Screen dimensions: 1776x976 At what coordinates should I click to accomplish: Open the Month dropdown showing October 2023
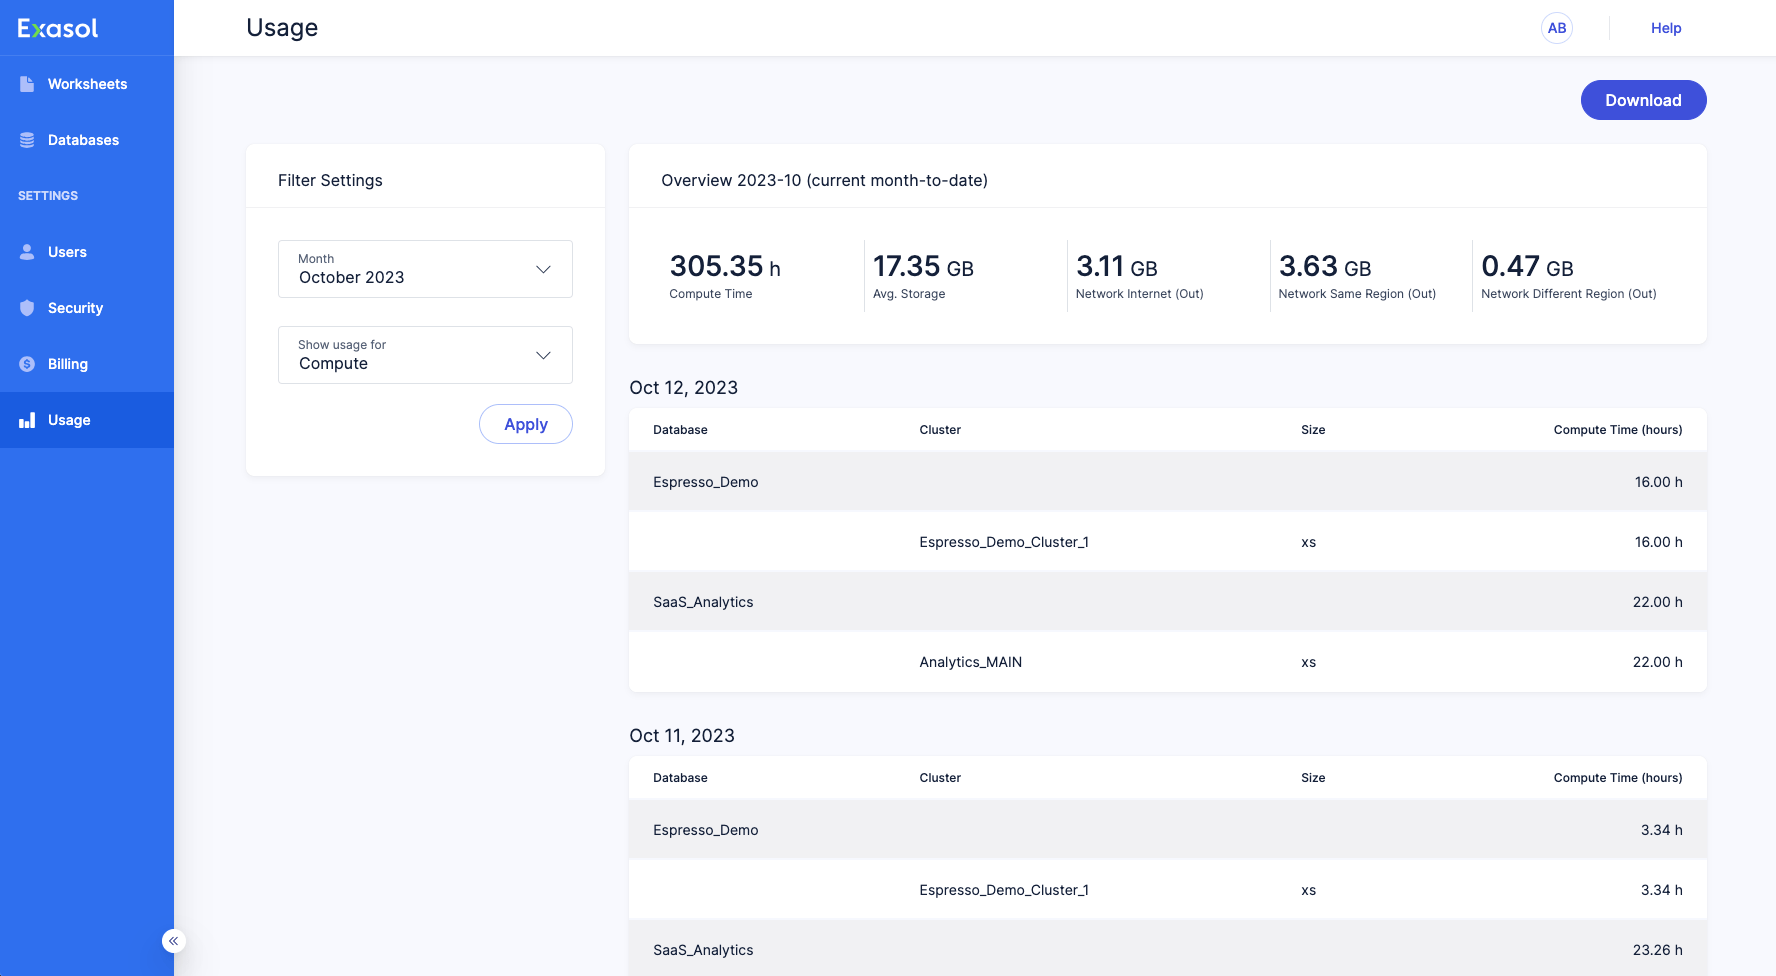click(425, 269)
